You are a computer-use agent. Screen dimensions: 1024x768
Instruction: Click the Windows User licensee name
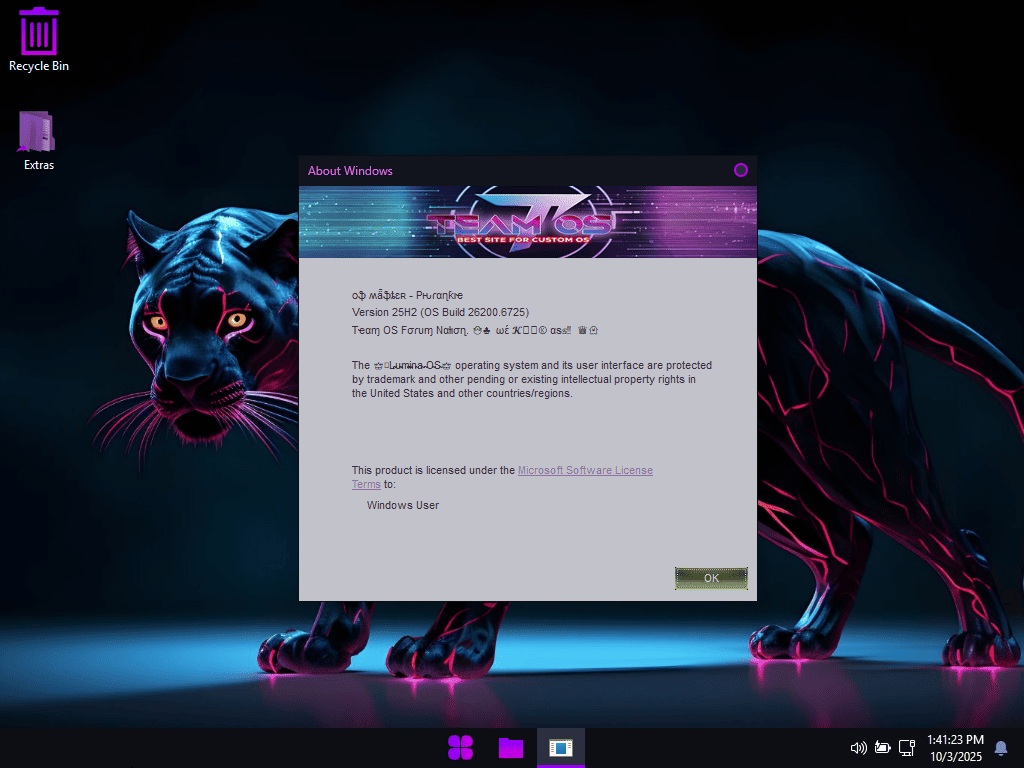tap(403, 505)
